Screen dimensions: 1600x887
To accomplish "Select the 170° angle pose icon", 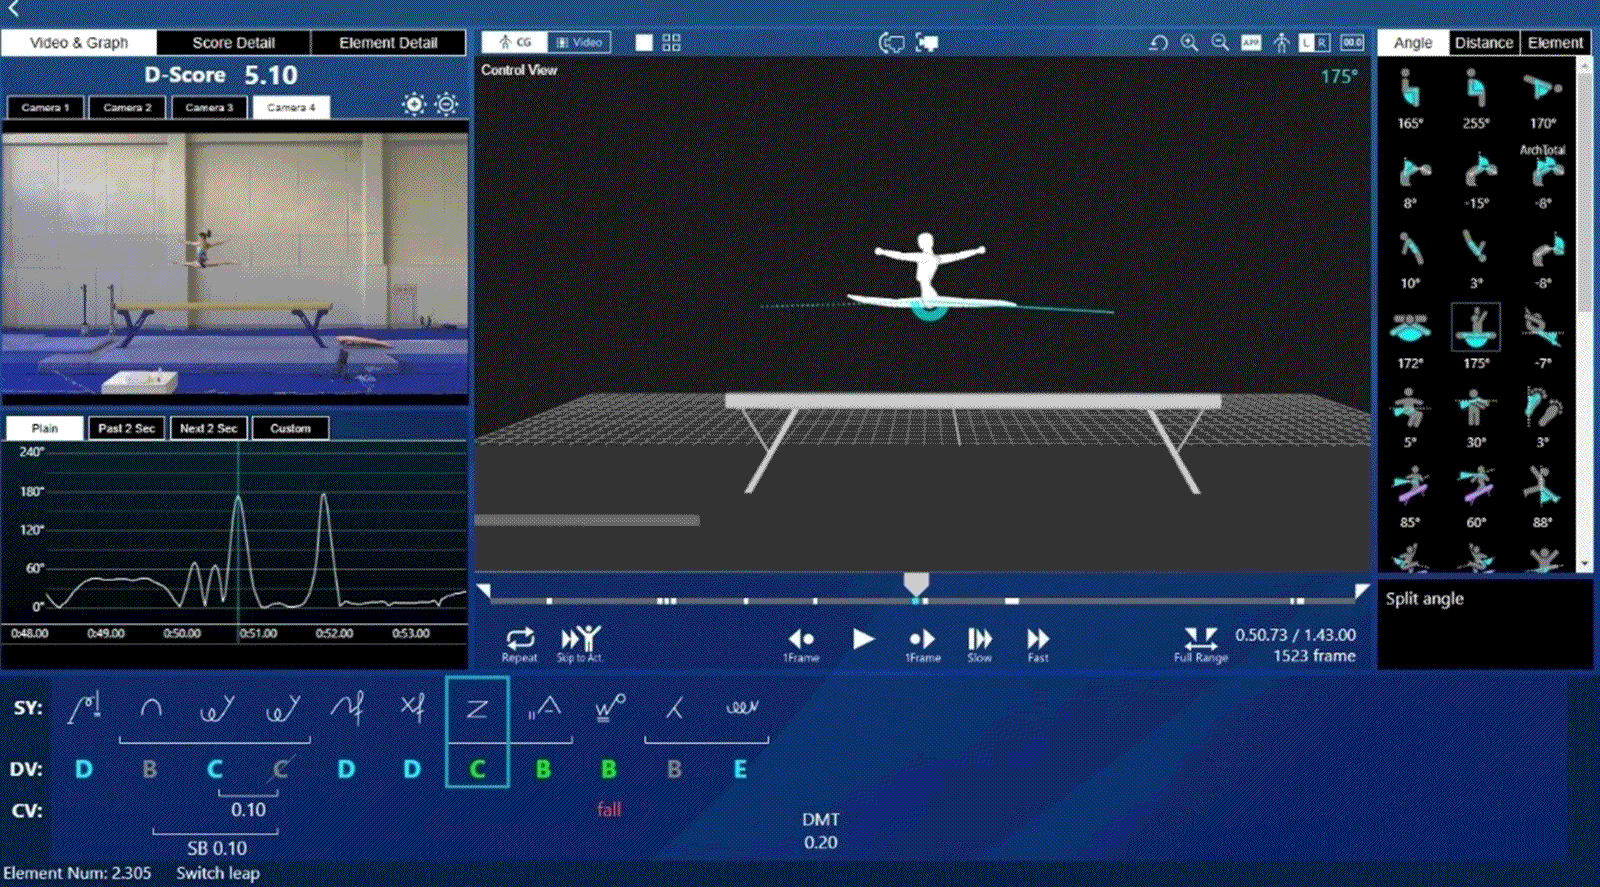I will coord(1542,90).
